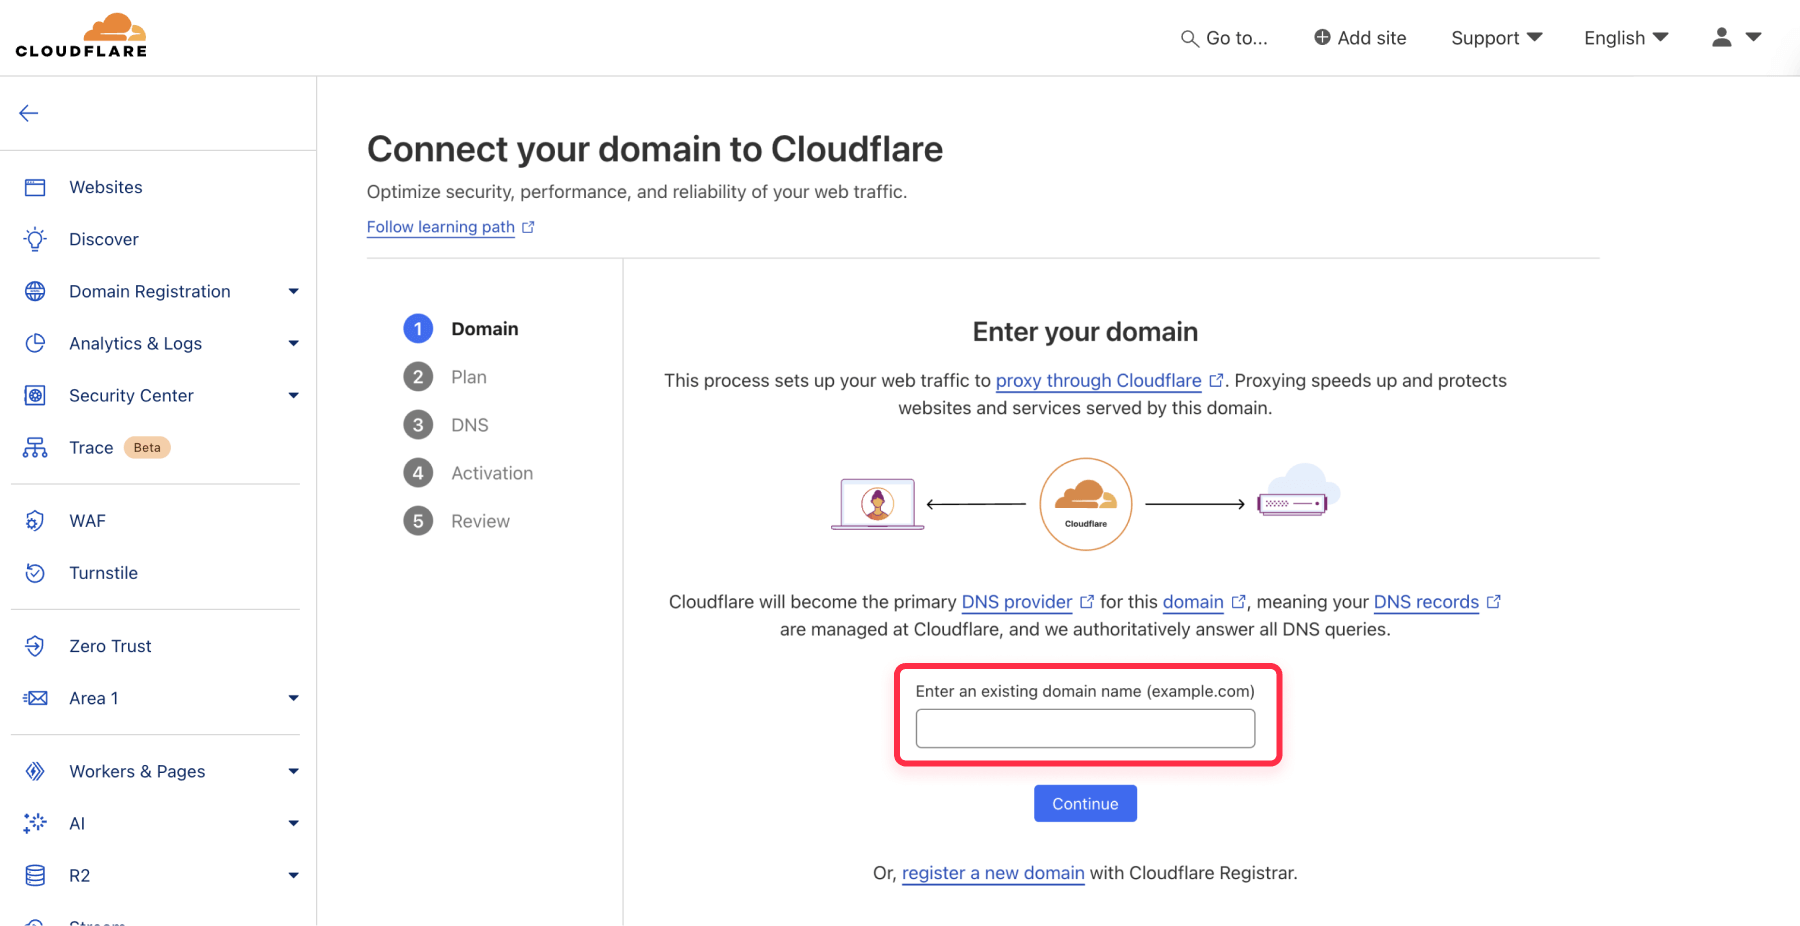This screenshot has width=1800, height=926.
Task: Click the Trace network icon
Action: click(35, 447)
